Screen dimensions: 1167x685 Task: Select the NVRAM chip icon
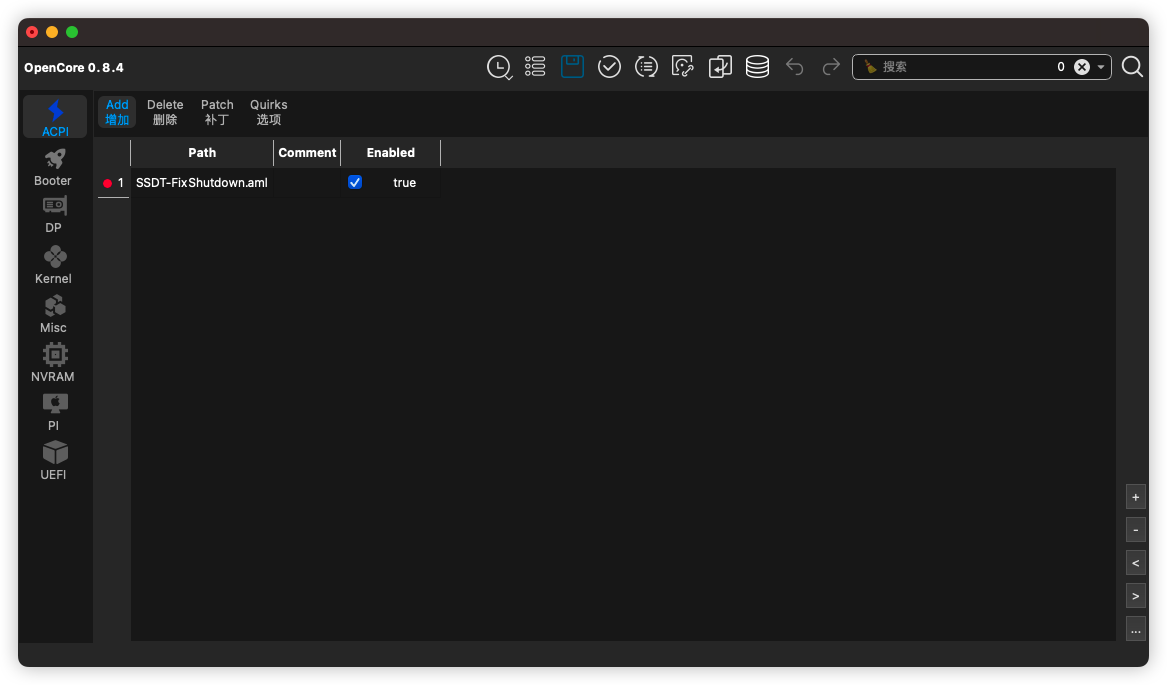54,363
